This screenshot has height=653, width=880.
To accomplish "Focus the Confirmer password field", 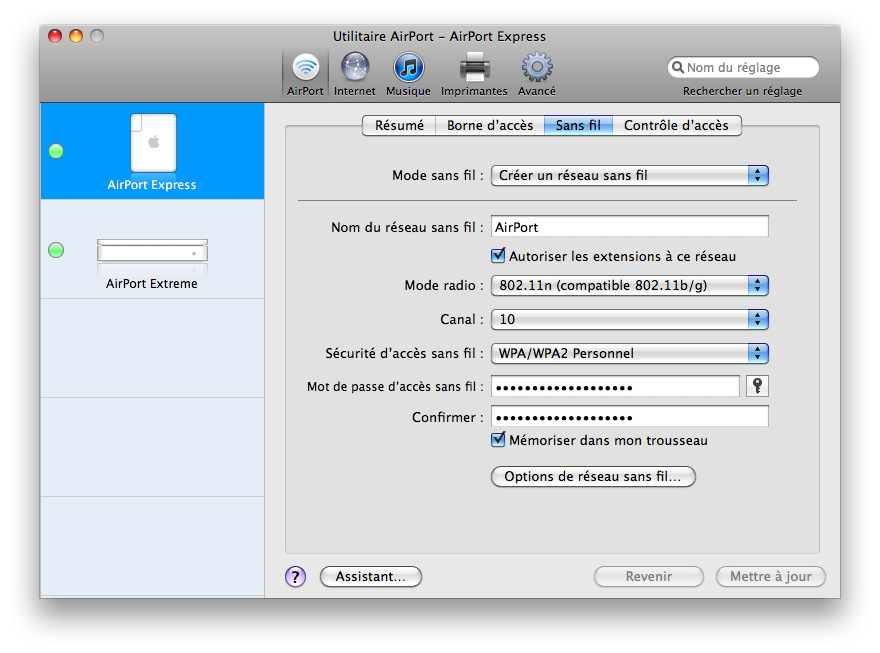I will pos(630,417).
